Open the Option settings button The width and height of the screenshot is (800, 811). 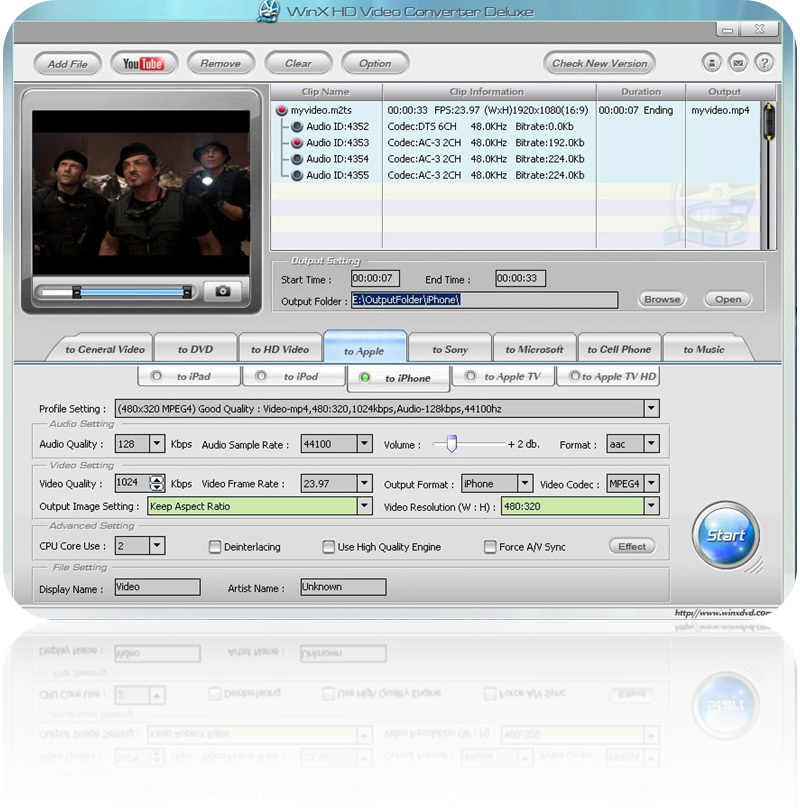(375, 63)
